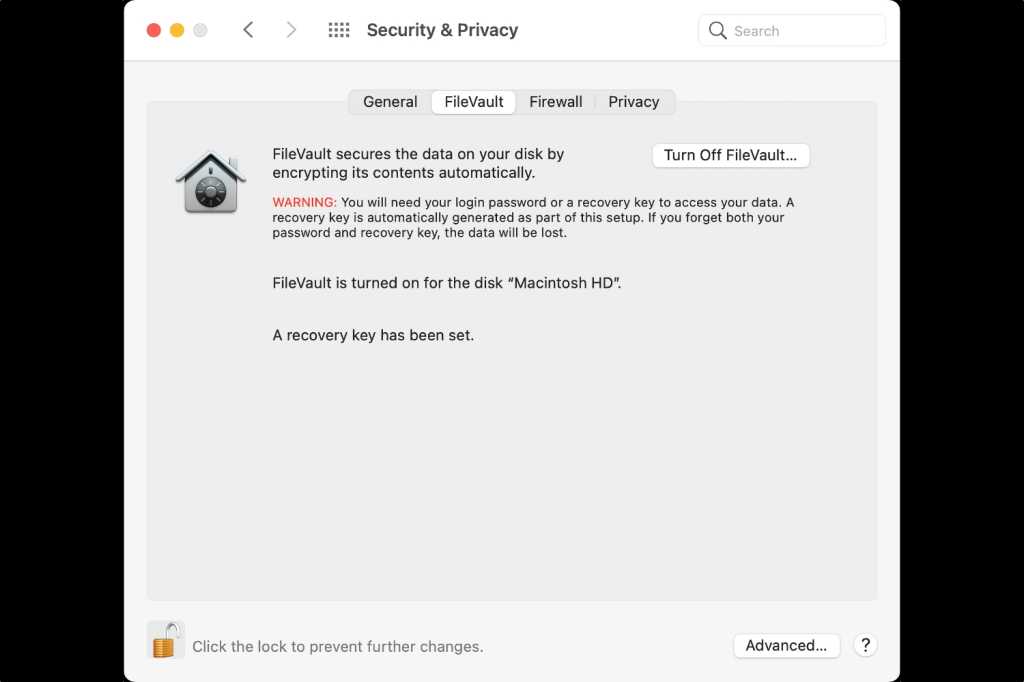Click the yellow minimize control
Image resolution: width=1024 pixels, height=682 pixels.
176,30
